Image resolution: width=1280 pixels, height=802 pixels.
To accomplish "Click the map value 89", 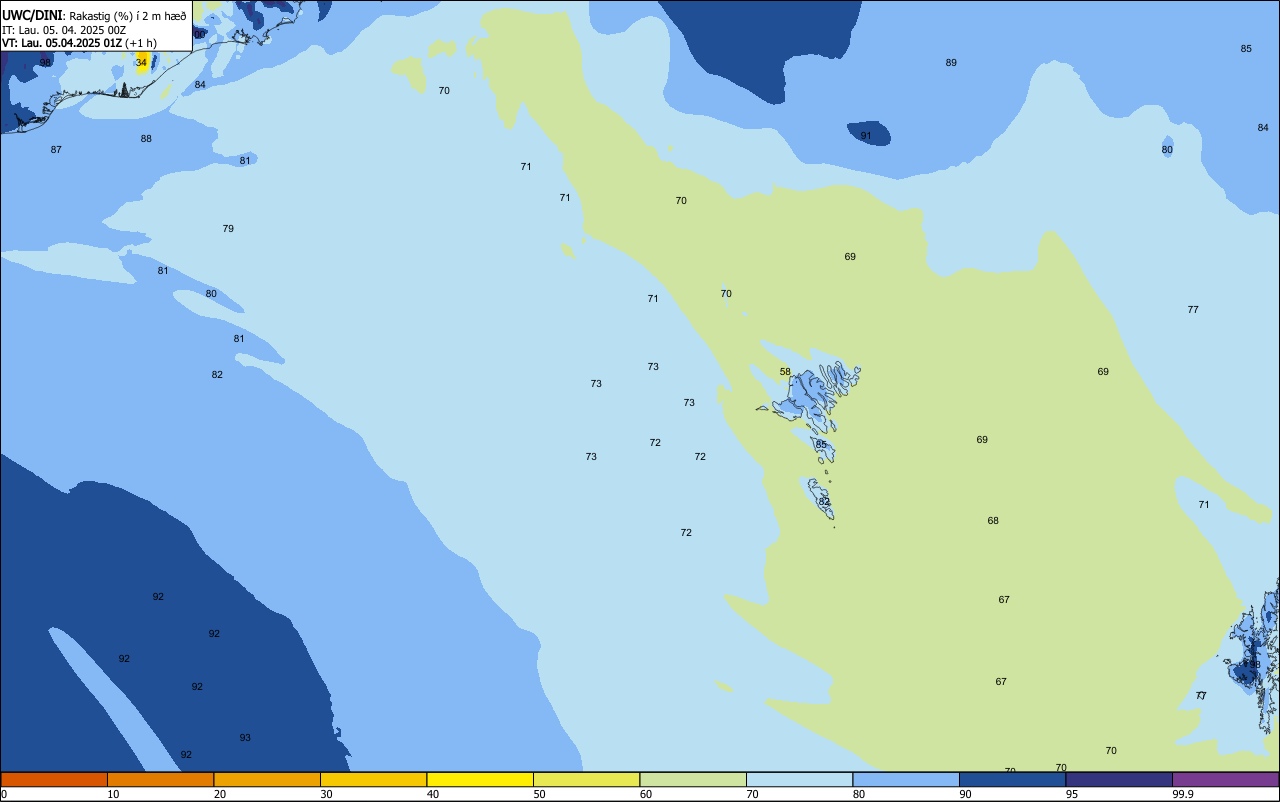I will [951, 63].
